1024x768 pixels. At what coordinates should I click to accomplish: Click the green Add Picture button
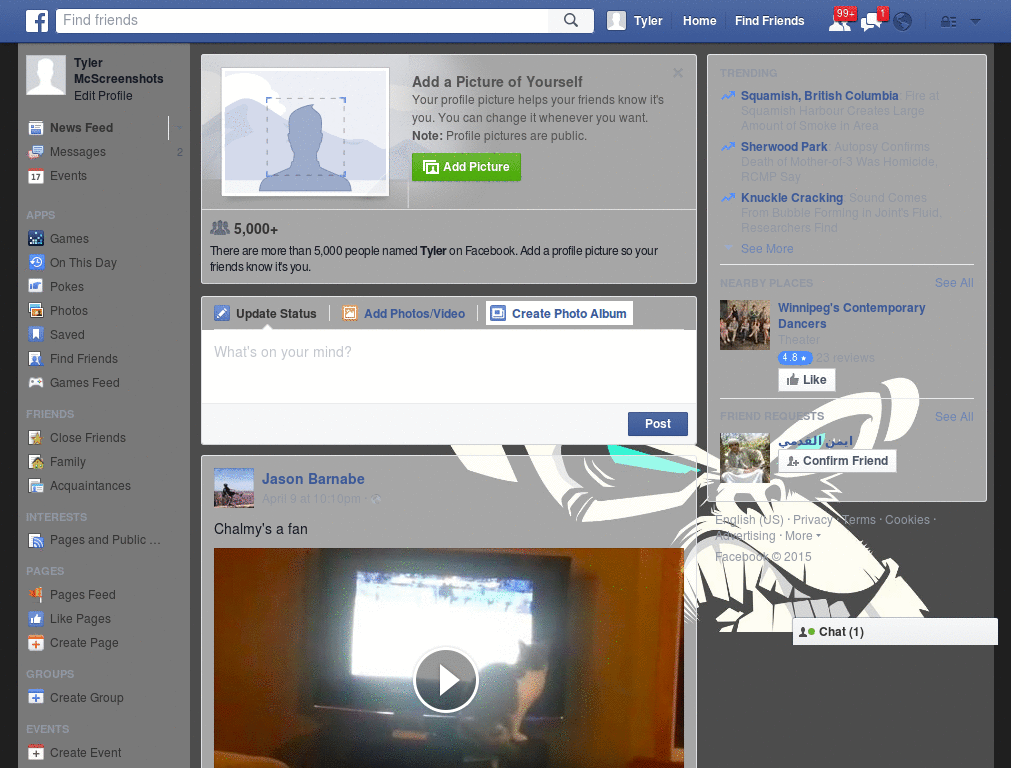(466, 167)
